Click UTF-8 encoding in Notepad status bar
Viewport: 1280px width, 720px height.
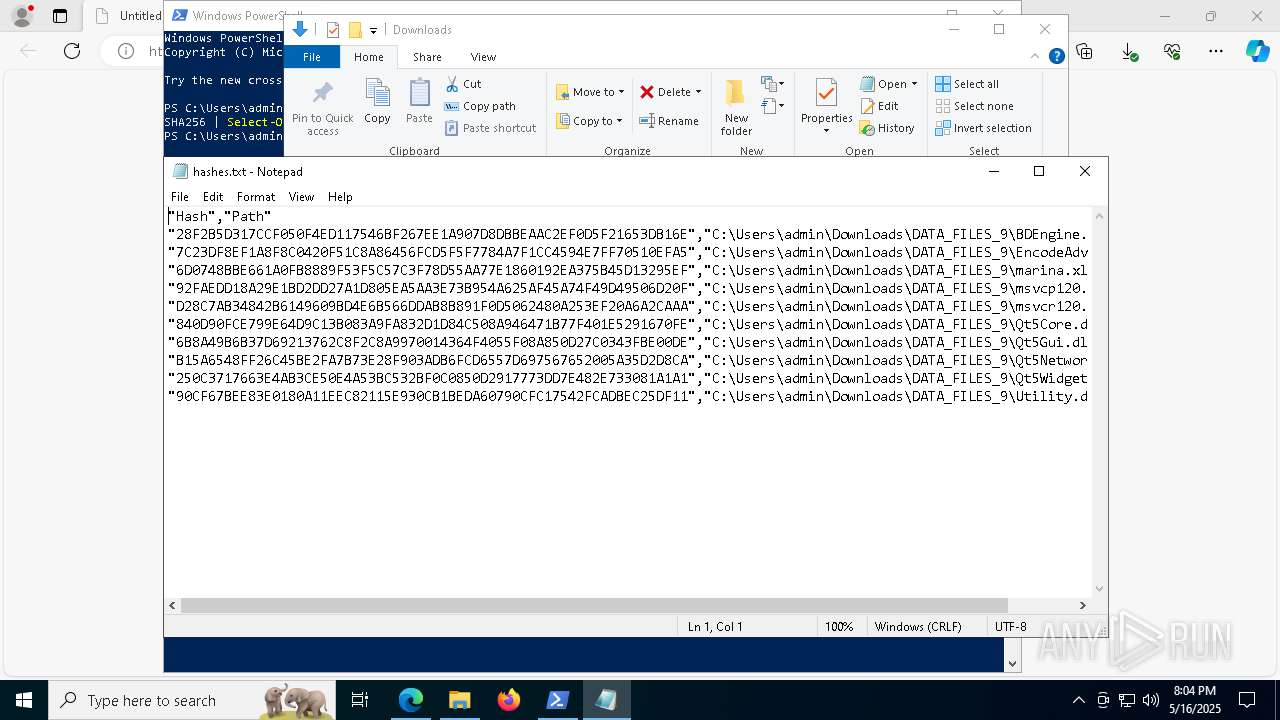tap(1011, 626)
